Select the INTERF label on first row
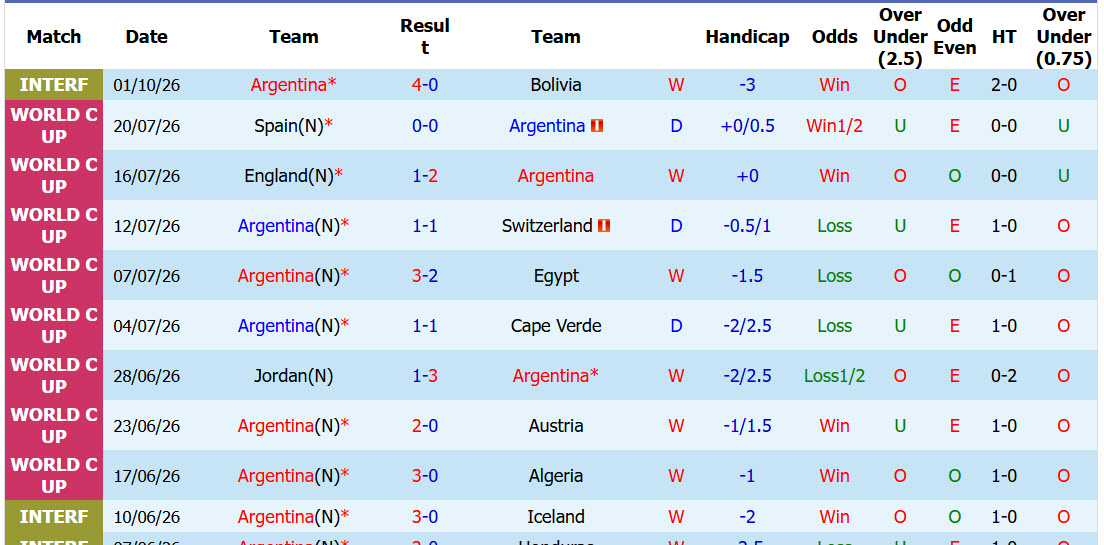The width and height of the screenshot is (1104, 545). [54, 85]
